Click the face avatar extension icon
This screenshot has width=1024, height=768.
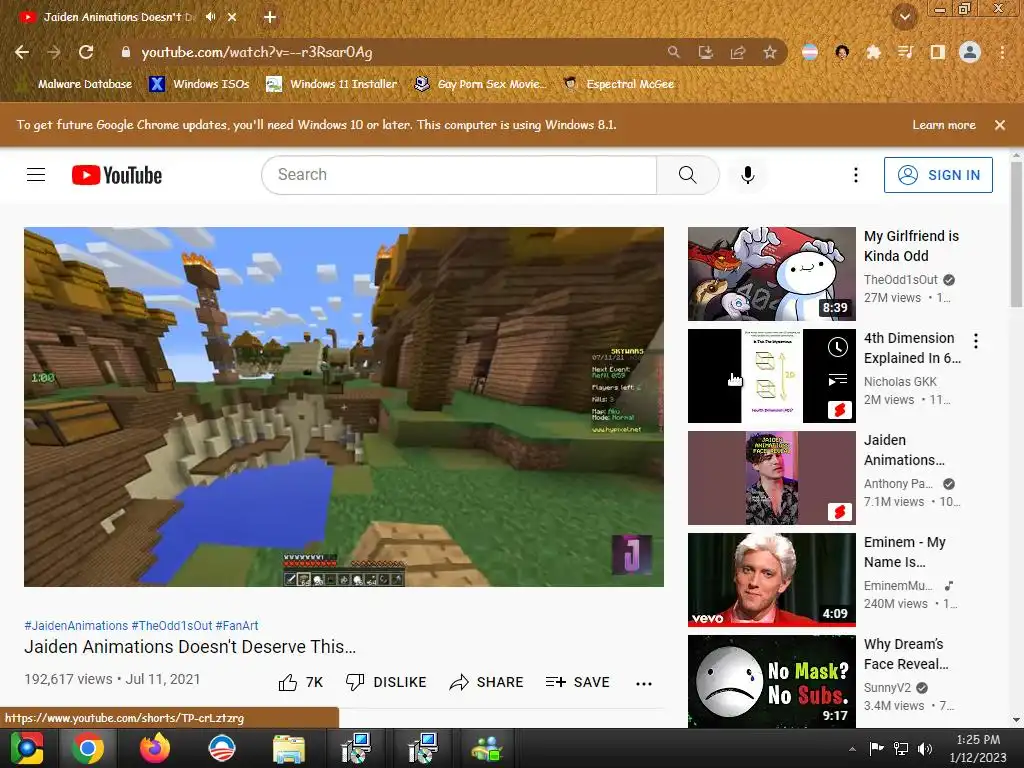[x=842, y=52]
